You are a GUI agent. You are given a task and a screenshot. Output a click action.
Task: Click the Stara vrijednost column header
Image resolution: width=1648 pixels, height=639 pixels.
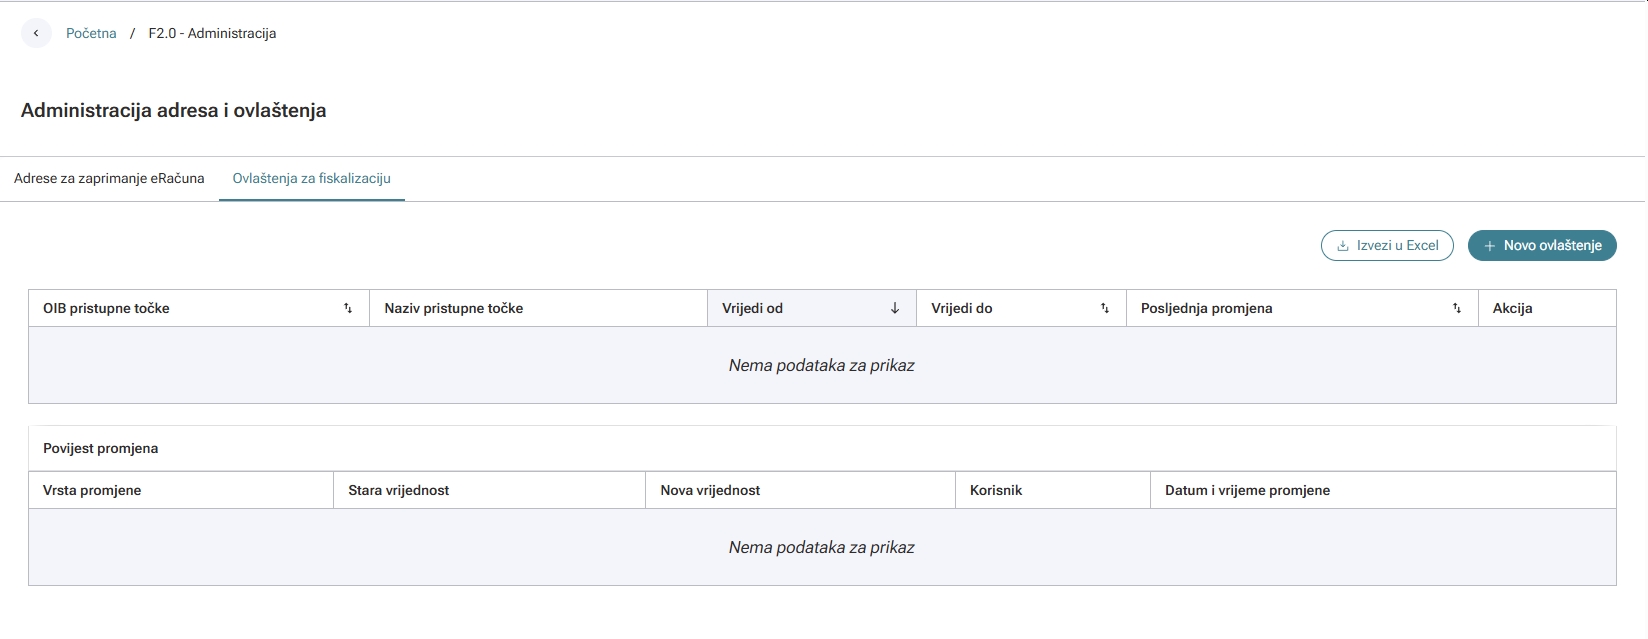click(489, 490)
